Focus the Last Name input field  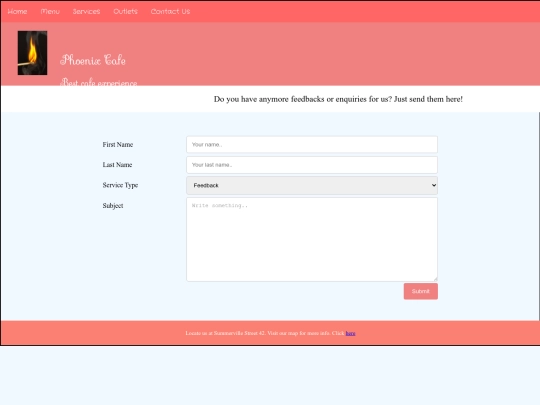click(x=312, y=165)
